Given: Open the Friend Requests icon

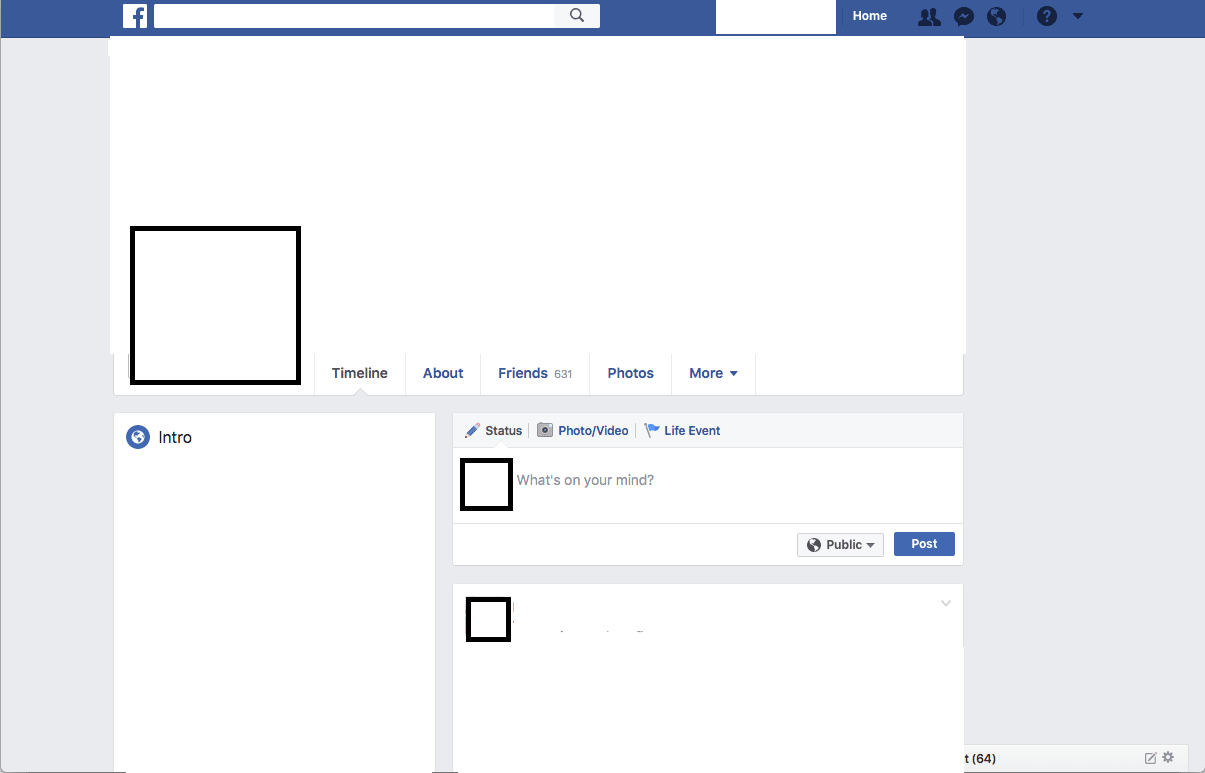Looking at the screenshot, I should [929, 17].
